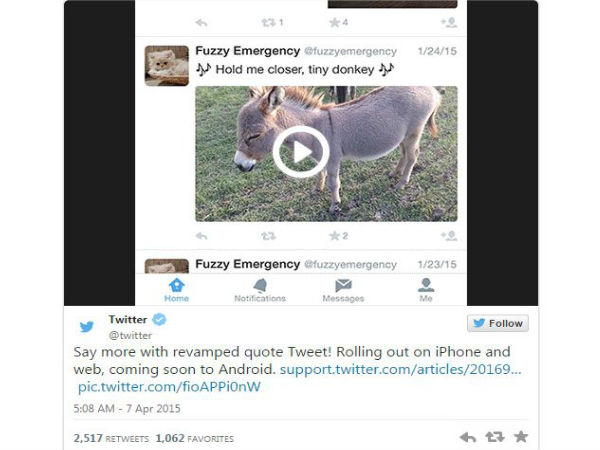Open the pic.twitter.com/fioAPPi0nW link
600x450 pixels.
(x=169, y=386)
